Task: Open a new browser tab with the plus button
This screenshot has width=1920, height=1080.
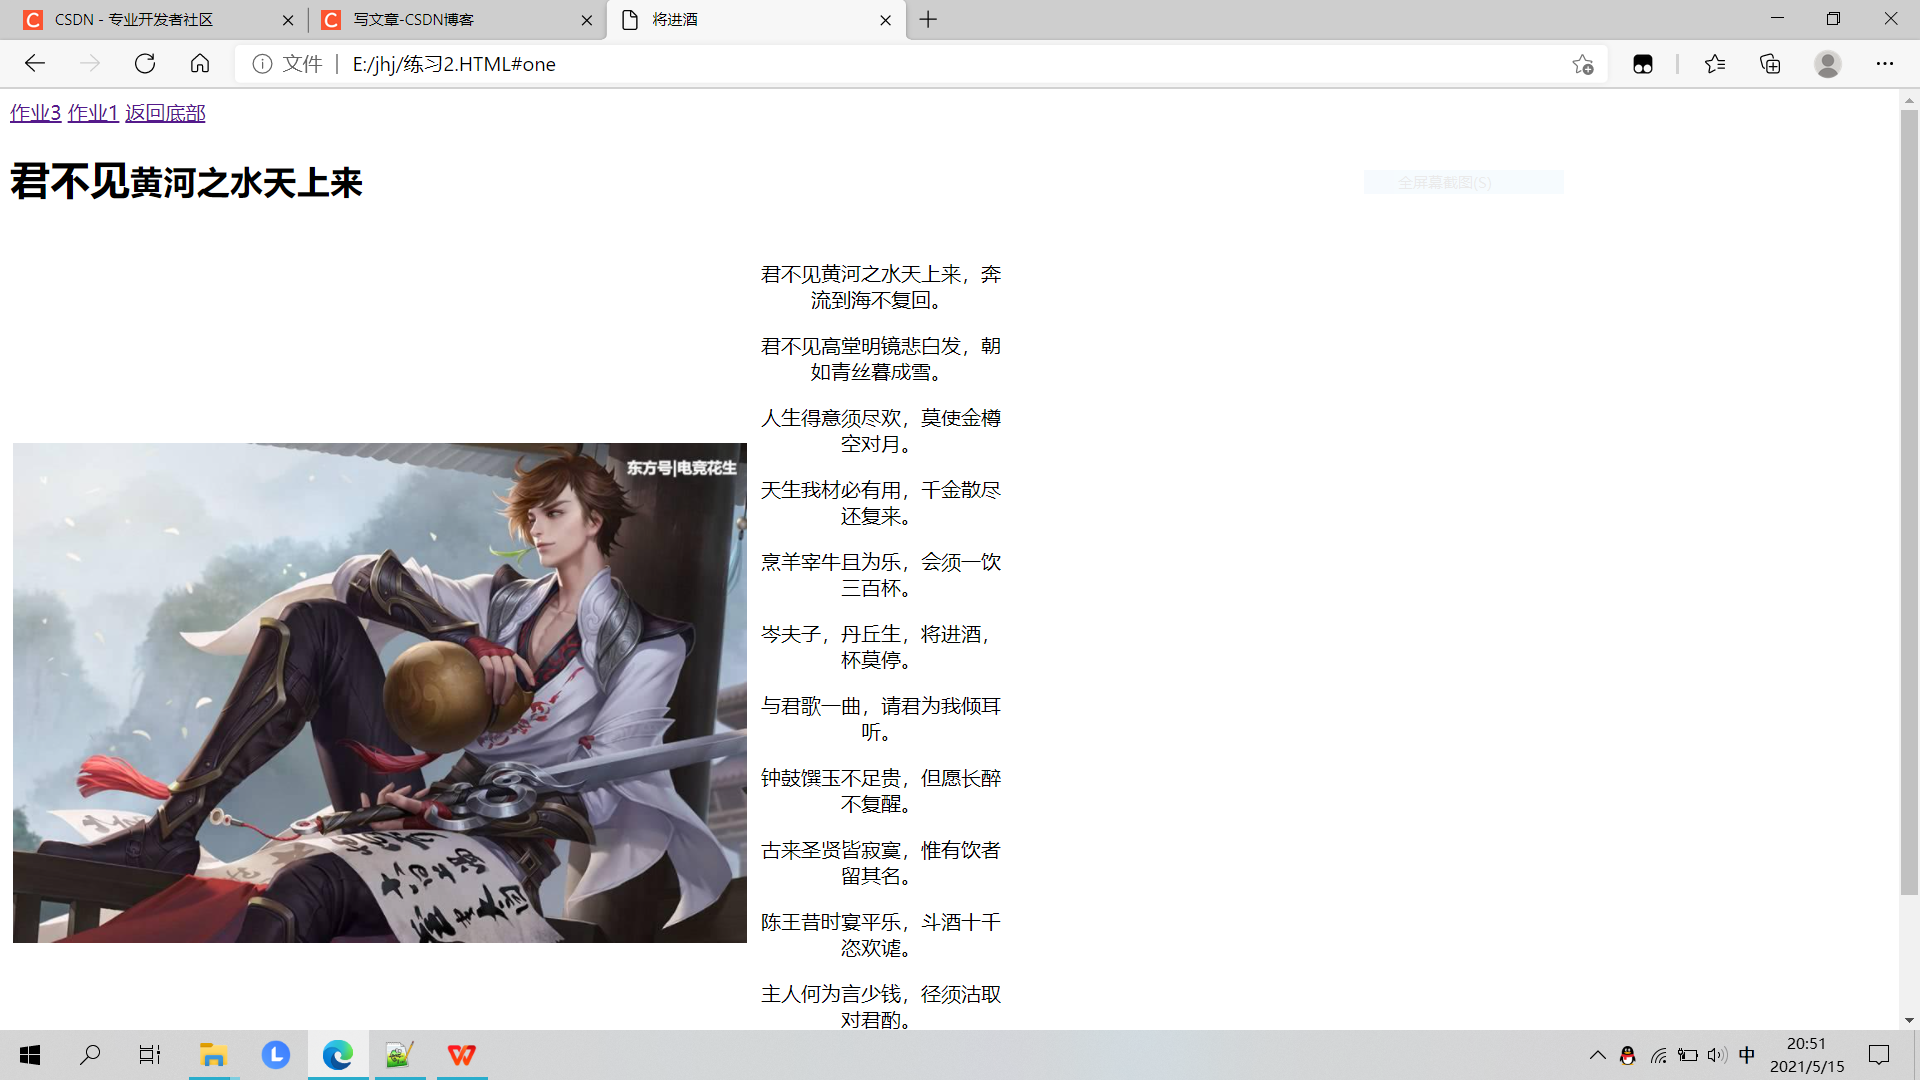Action: point(928,19)
